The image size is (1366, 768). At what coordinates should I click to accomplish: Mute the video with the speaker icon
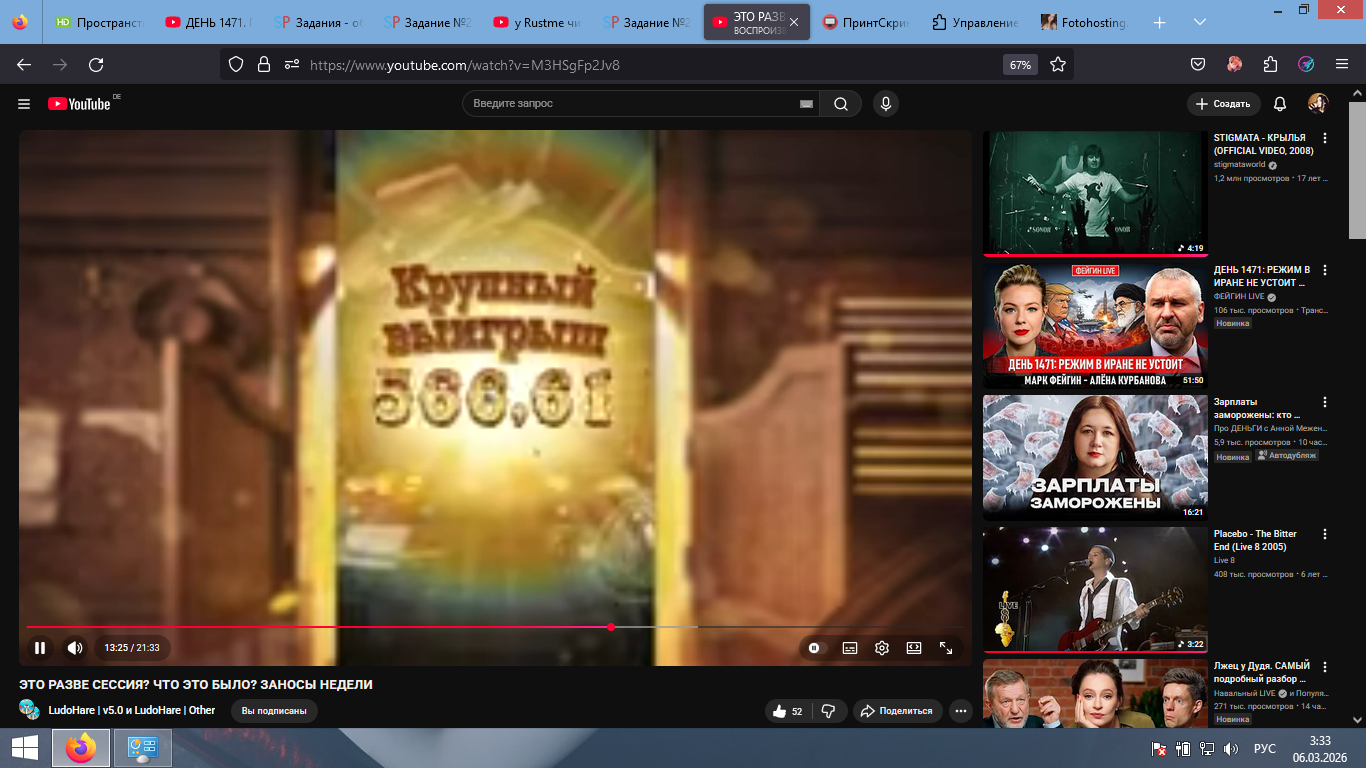click(x=75, y=648)
